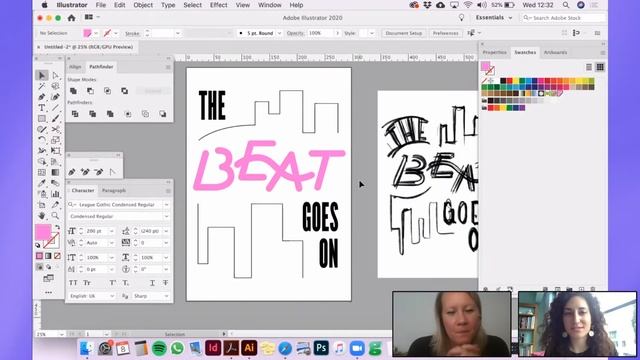Set paint mode to None
The width and height of the screenshot is (640, 360).
point(57,256)
